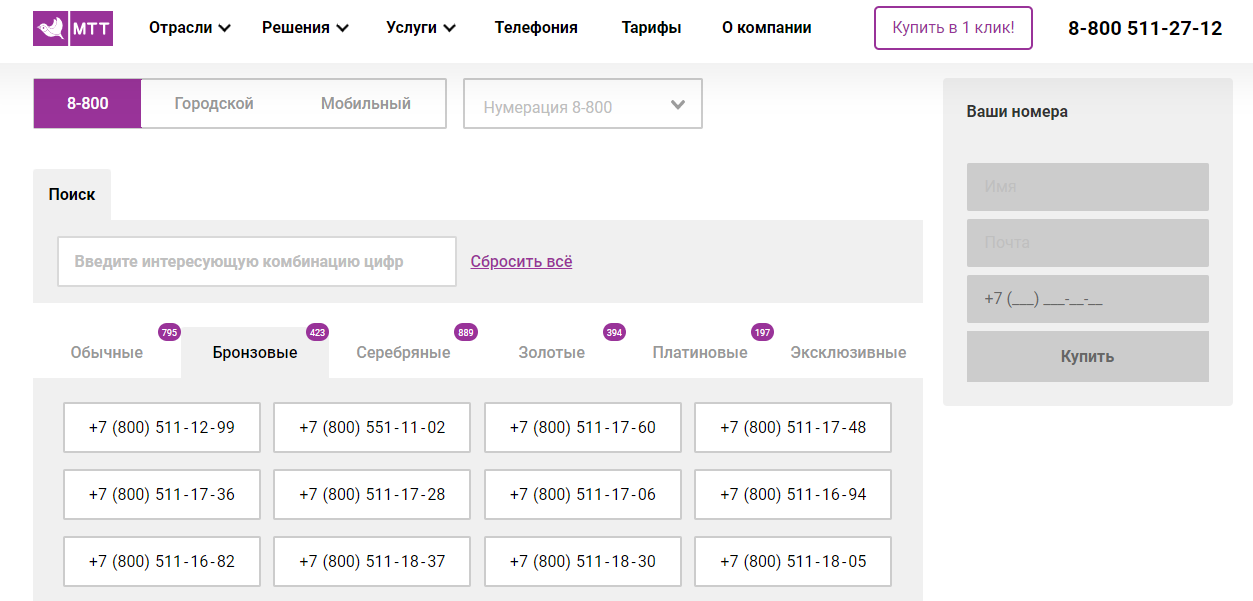
Task: Expand the Решения dropdown menu
Action: (x=305, y=28)
